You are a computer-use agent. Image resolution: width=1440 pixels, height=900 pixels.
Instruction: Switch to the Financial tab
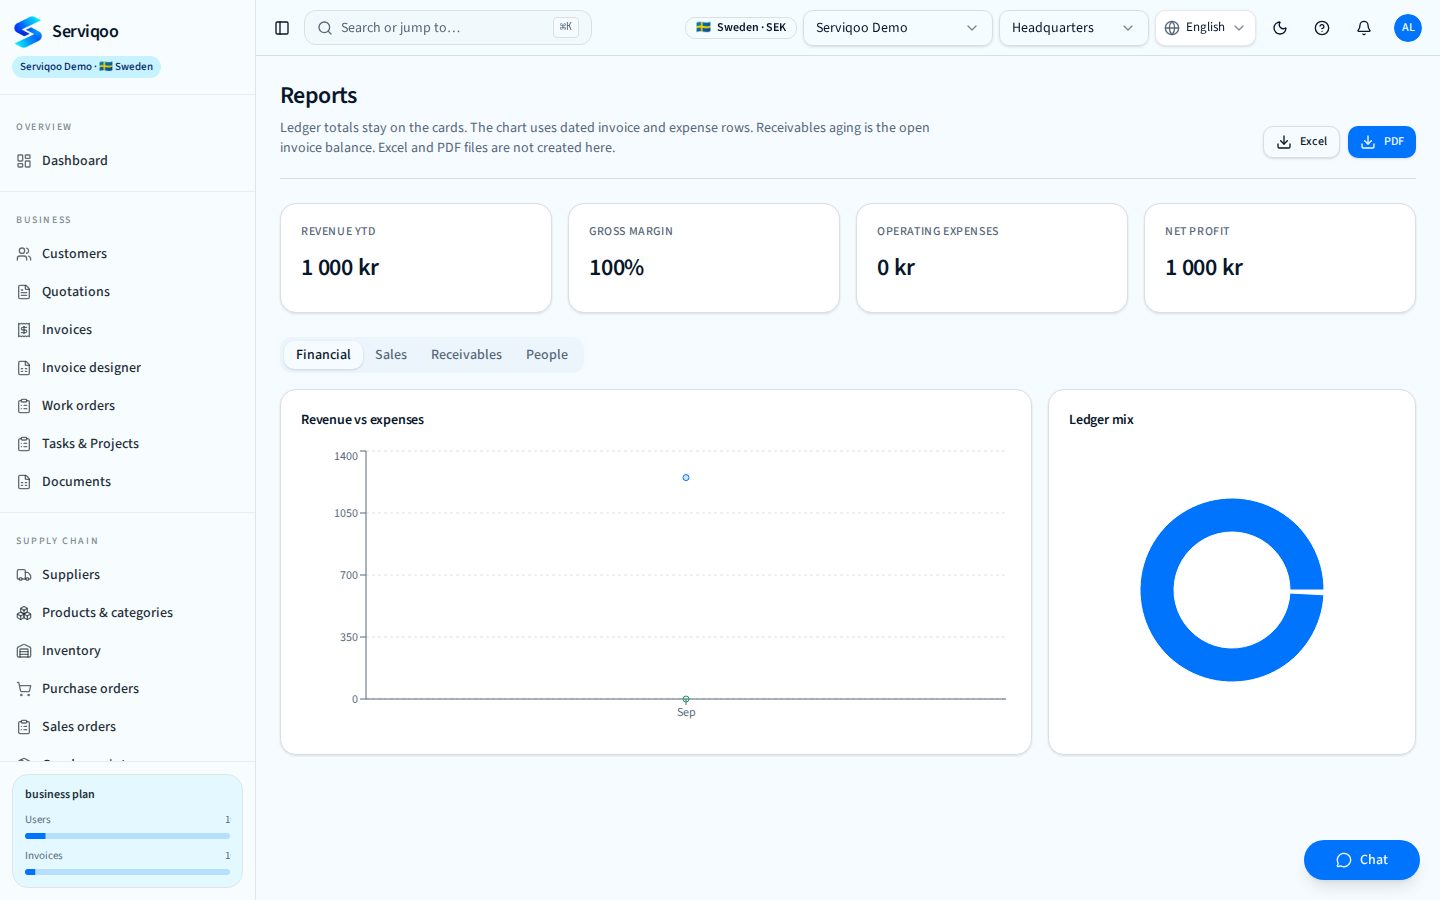323,355
